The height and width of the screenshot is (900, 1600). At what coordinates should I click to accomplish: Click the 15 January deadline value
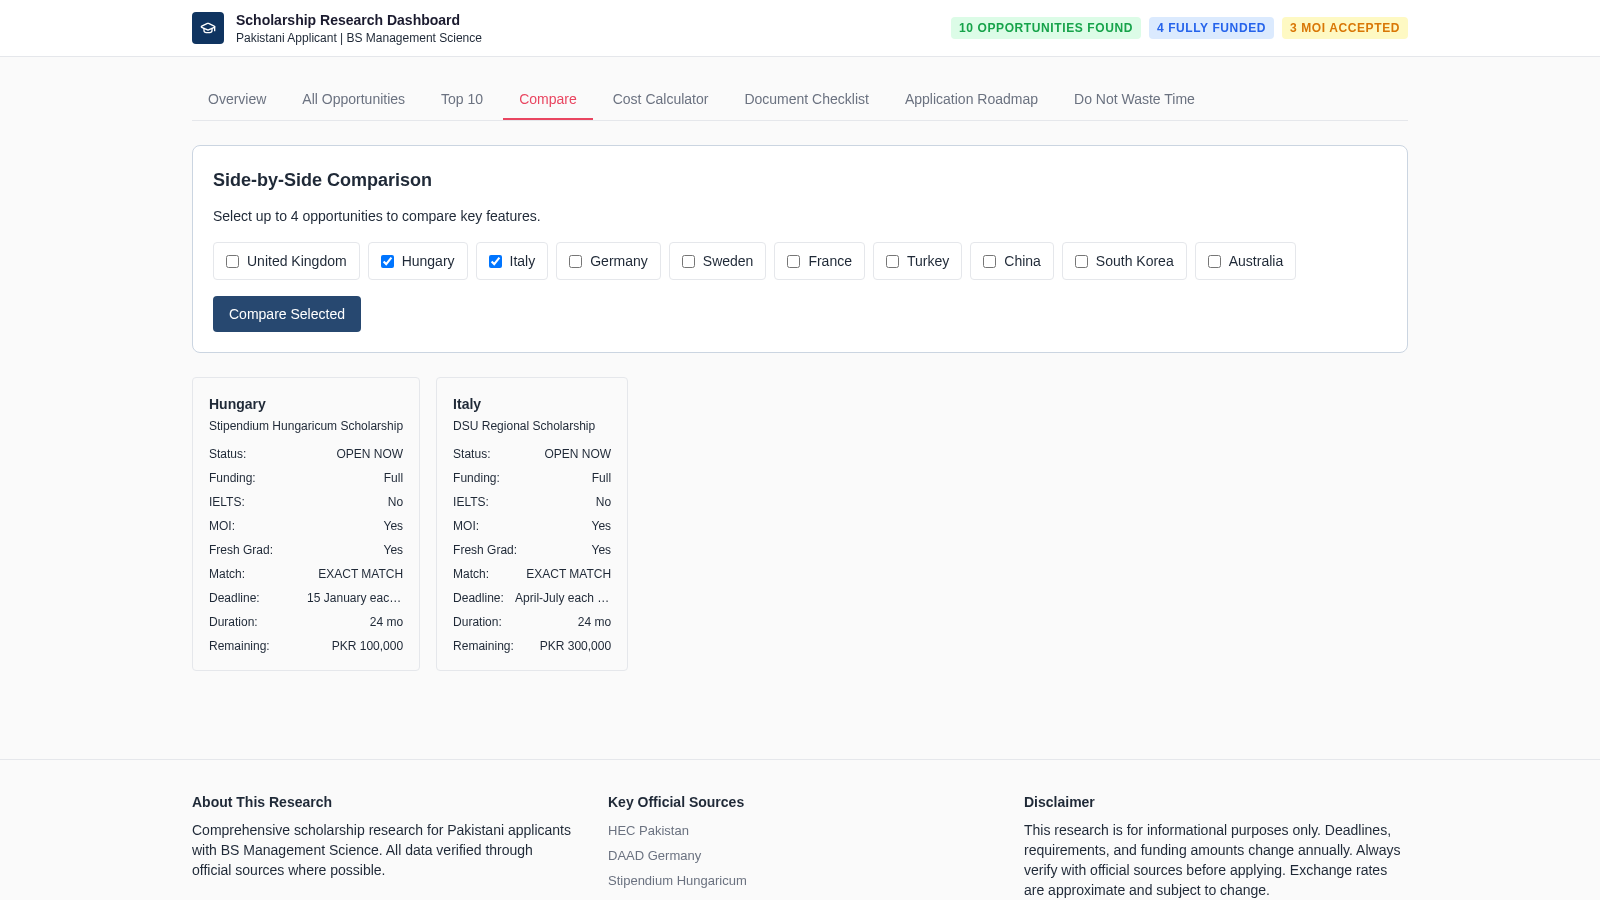point(355,598)
